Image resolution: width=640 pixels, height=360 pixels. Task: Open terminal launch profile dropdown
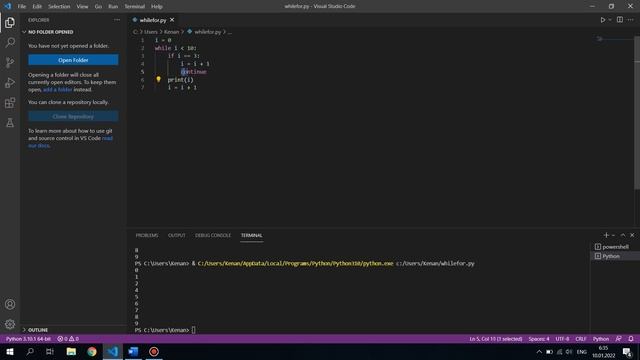[613, 236]
